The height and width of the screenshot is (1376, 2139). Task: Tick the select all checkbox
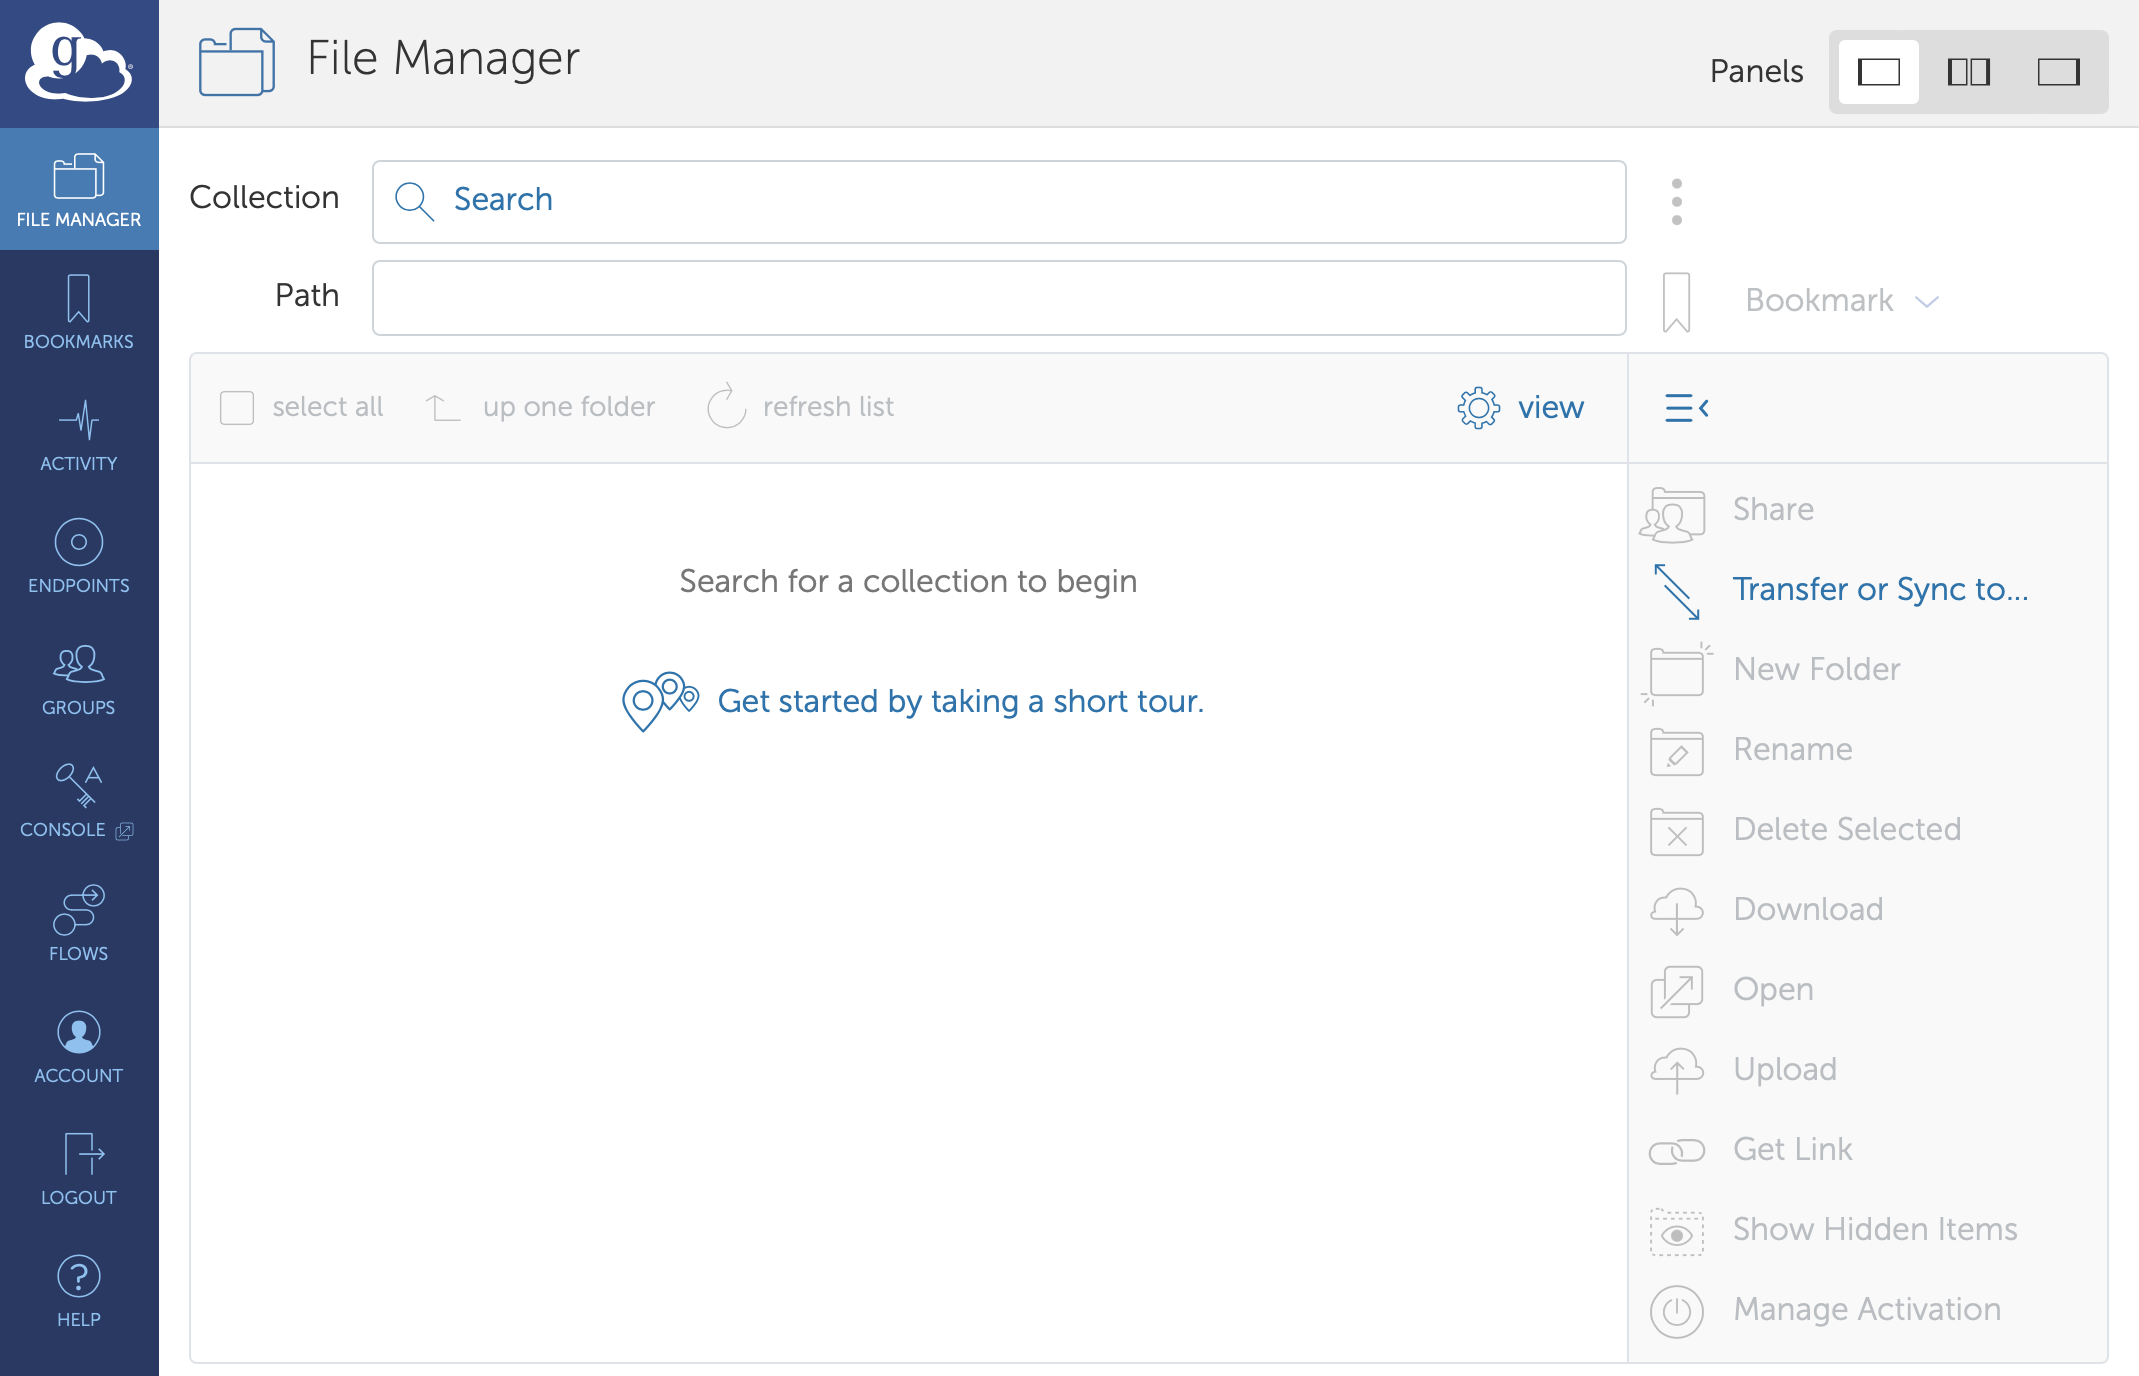pos(237,407)
